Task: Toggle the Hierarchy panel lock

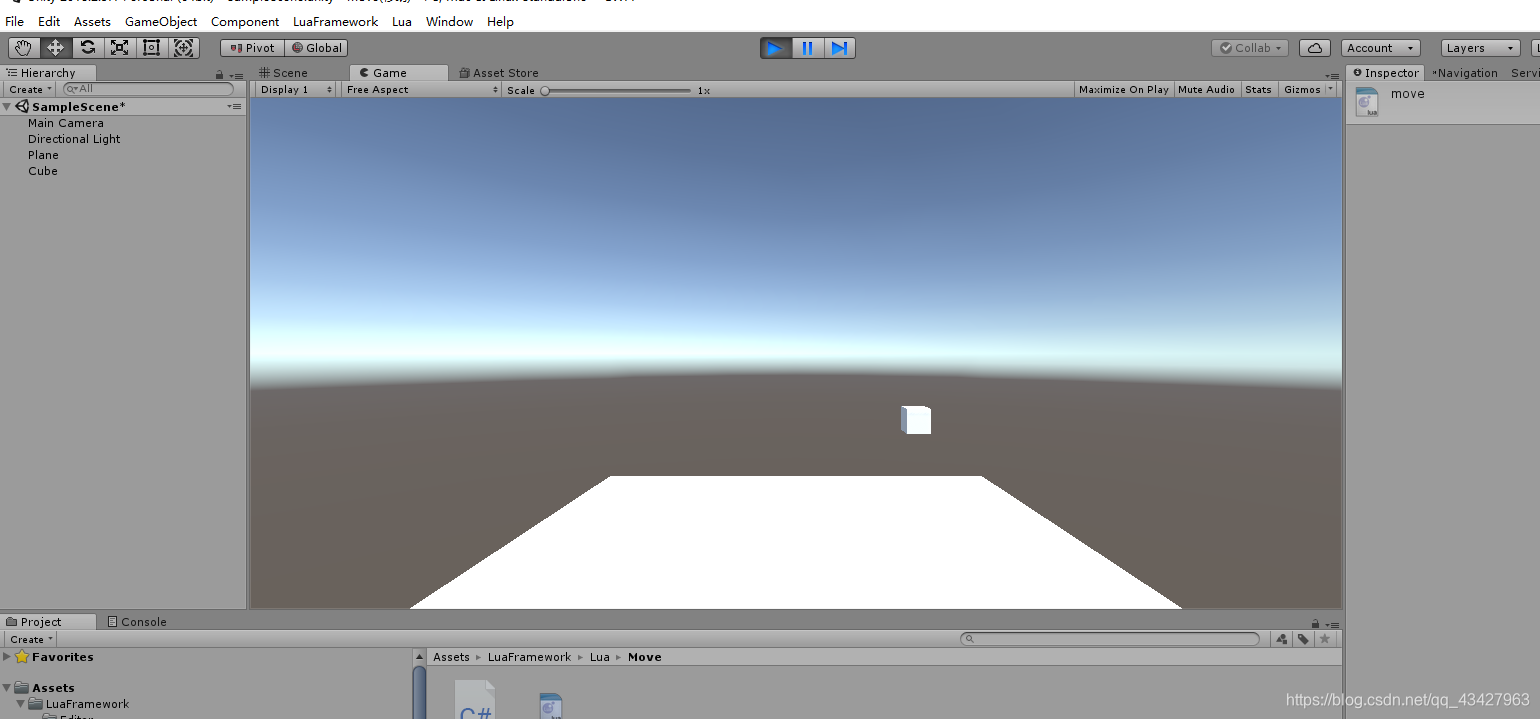Action: click(x=220, y=75)
